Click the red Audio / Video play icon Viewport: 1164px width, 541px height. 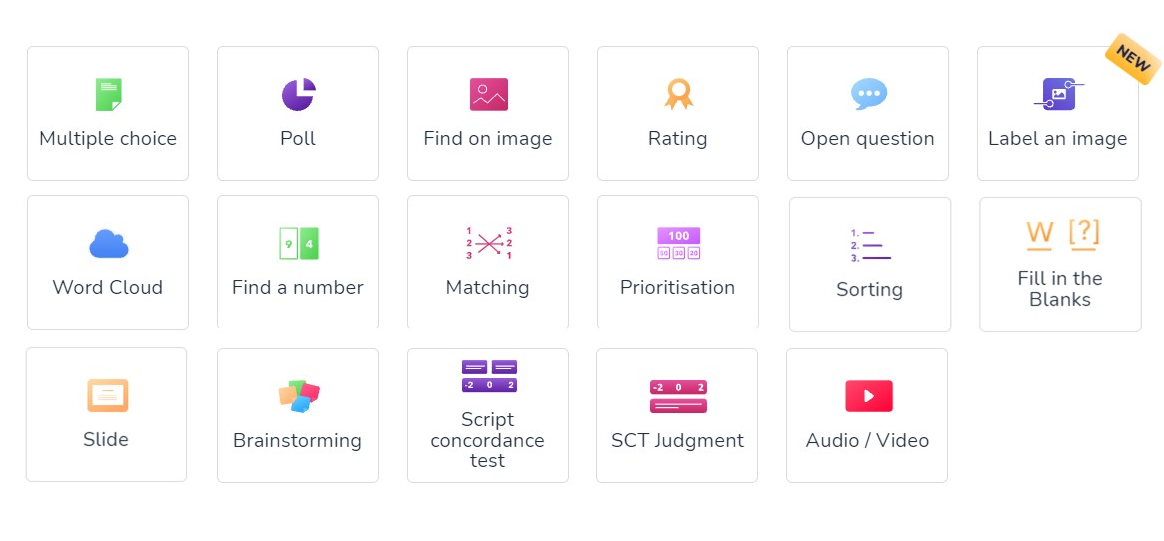pyautogui.click(x=869, y=396)
